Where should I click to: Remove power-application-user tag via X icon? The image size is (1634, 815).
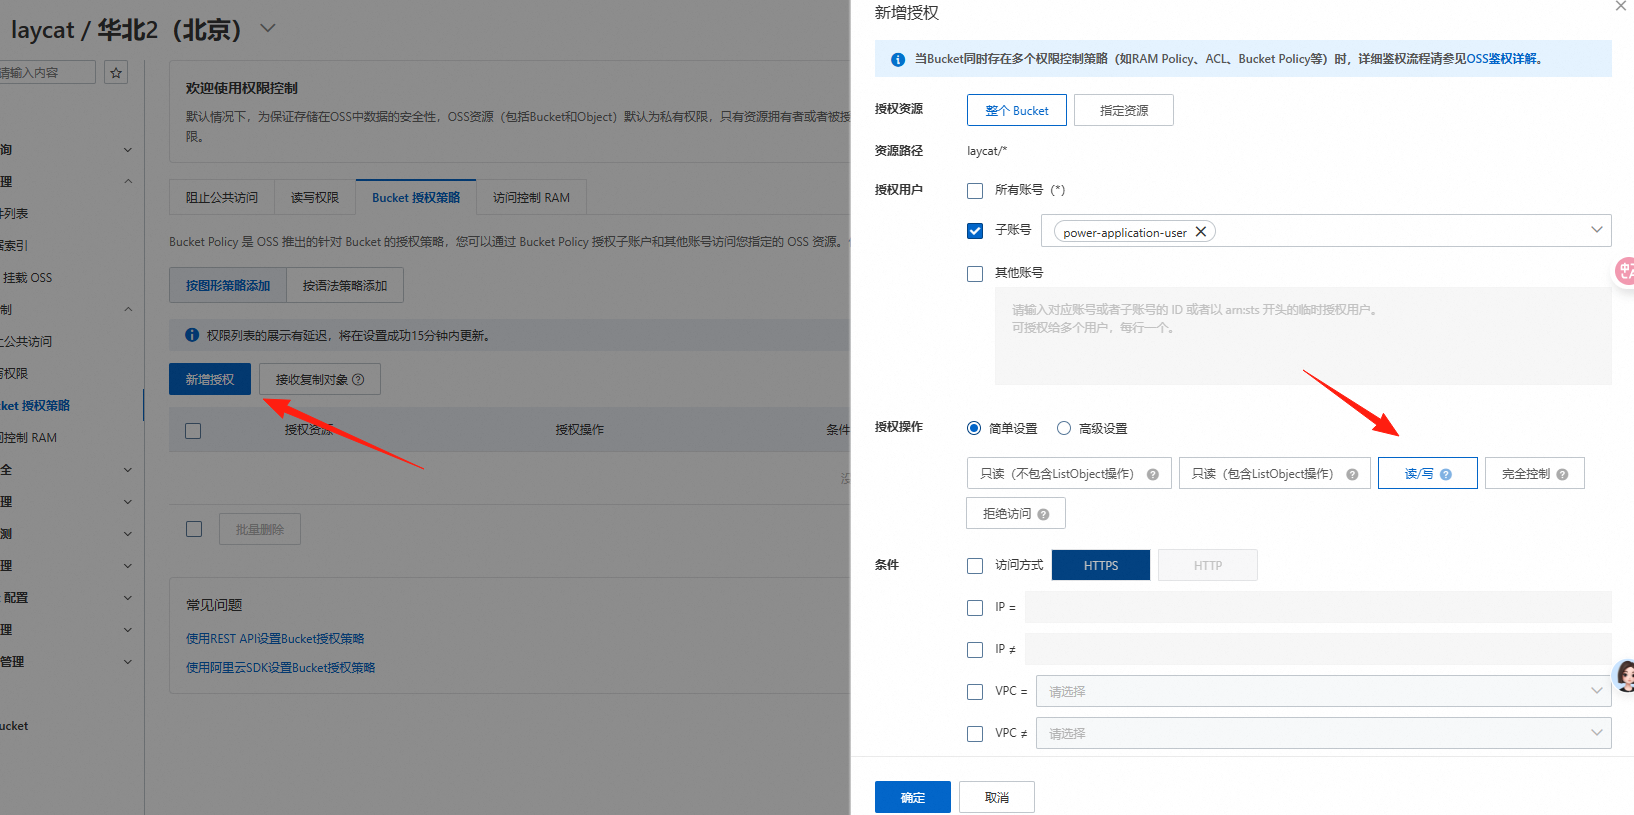pos(1201,232)
